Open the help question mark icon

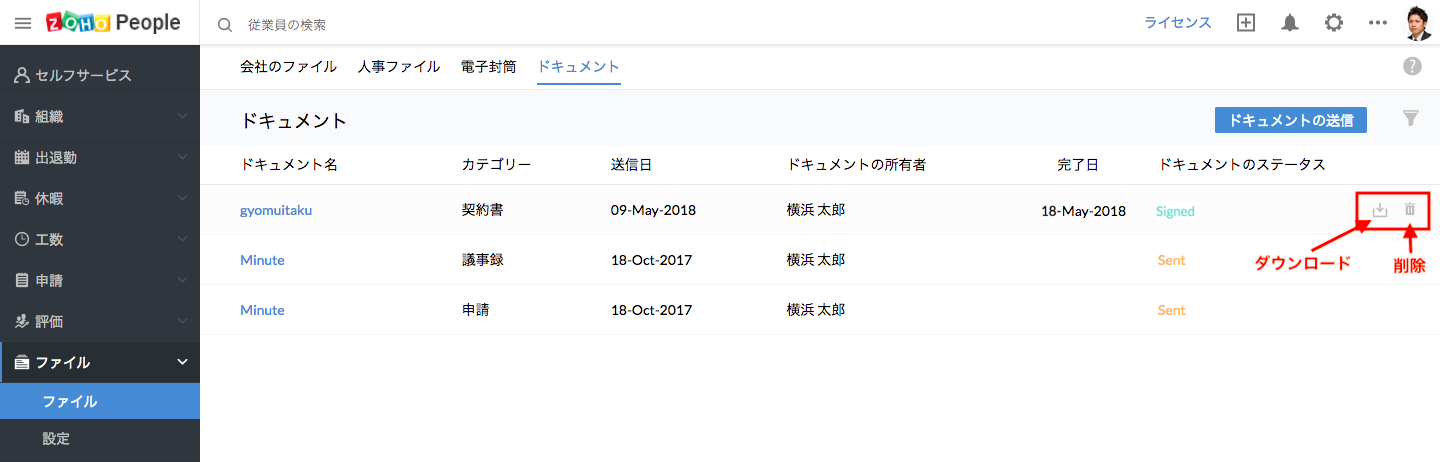coord(1412,67)
